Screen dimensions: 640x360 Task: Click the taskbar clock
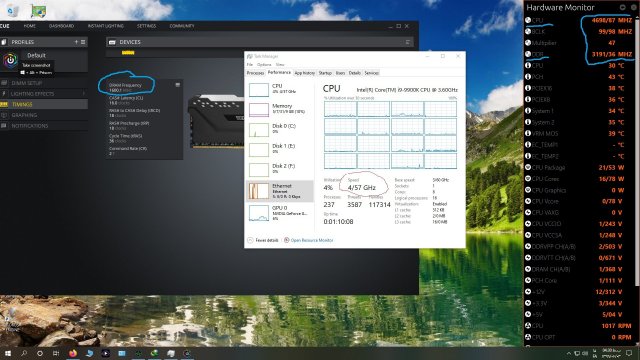[x=611, y=353]
